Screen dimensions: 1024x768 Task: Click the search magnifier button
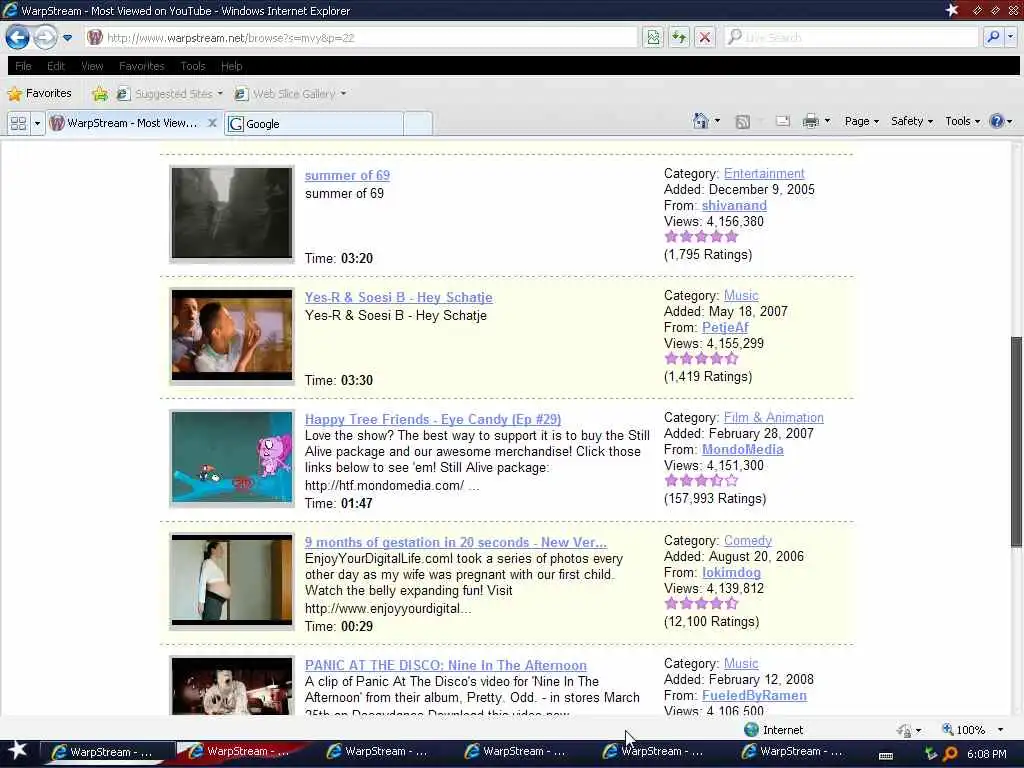(x=993, y=37)
